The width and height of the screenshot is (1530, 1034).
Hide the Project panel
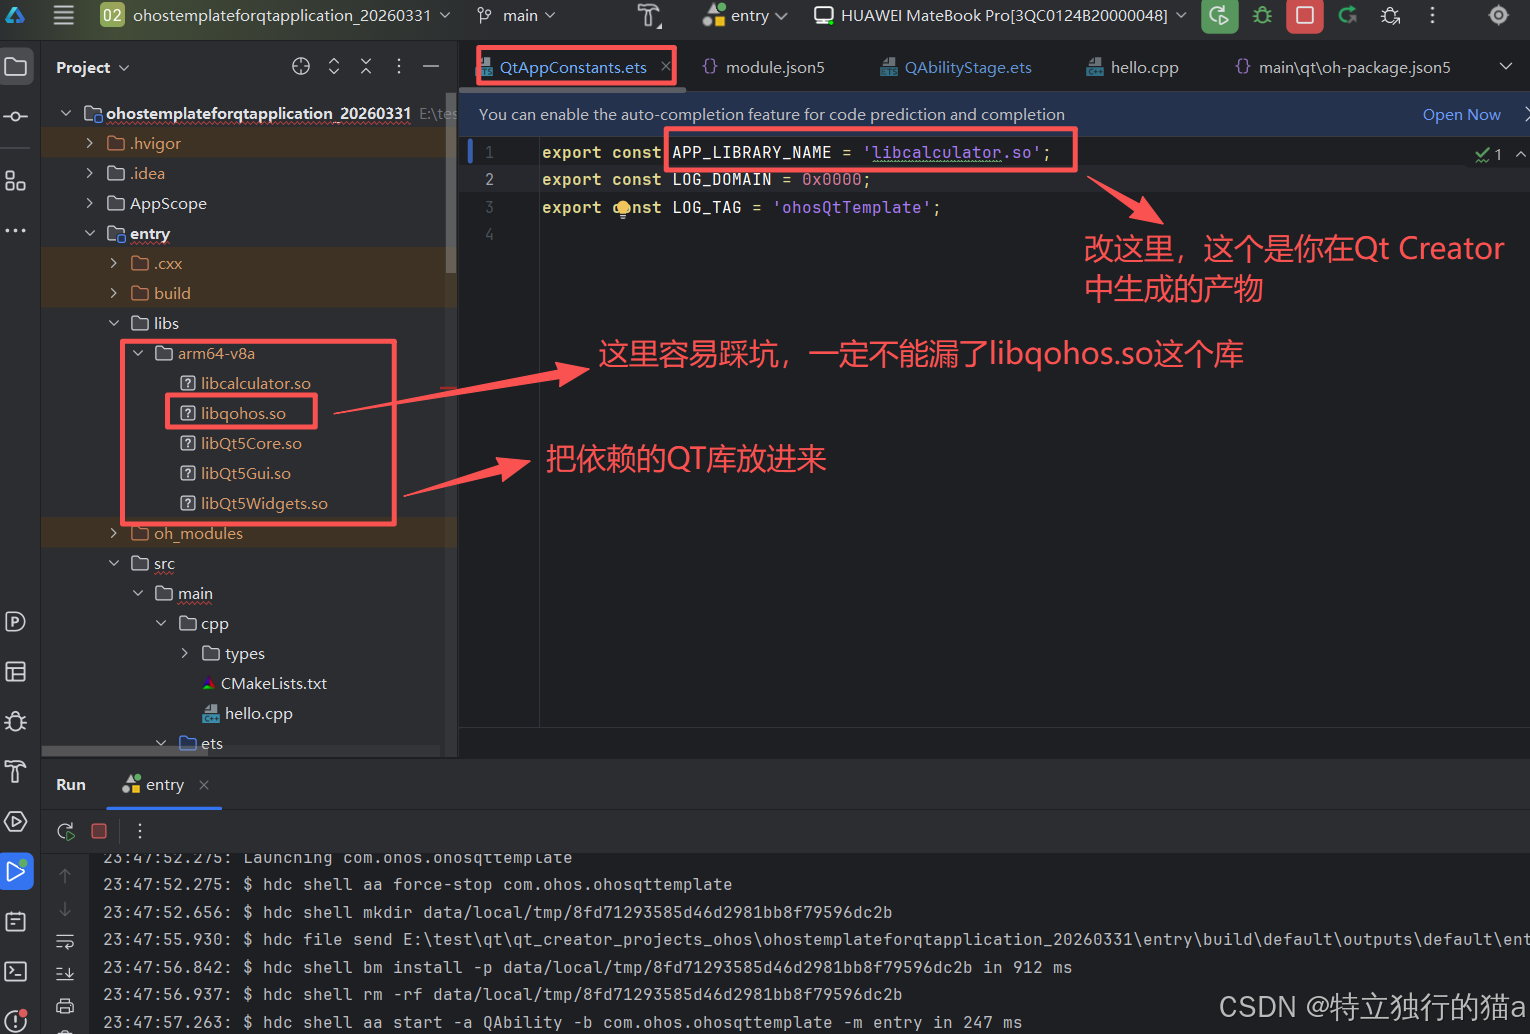click(x=431, y=66)
